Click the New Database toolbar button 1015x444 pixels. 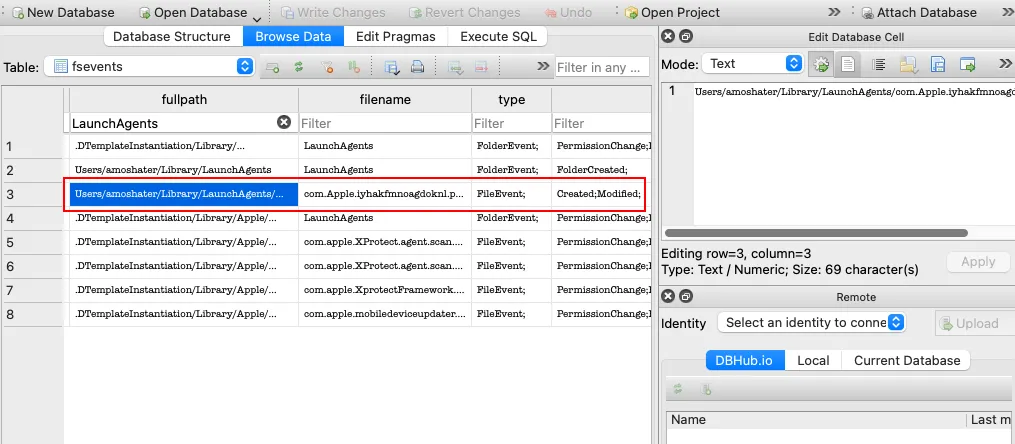click(63, 12)
